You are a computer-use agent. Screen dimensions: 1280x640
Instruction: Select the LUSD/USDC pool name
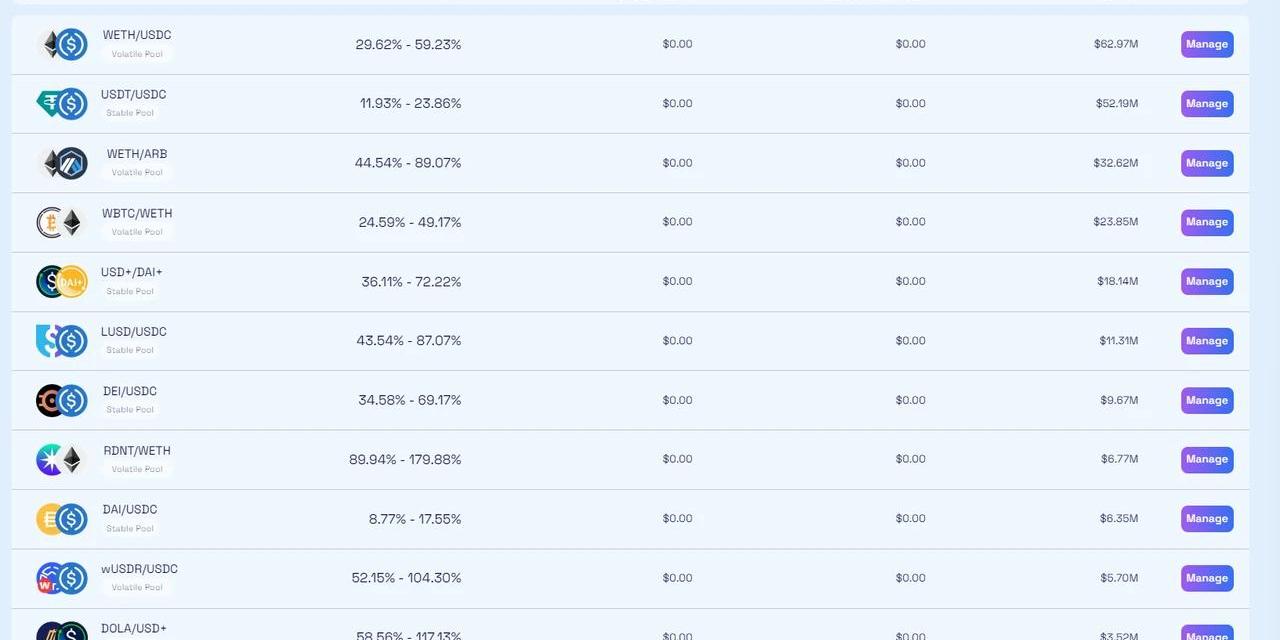[x=134, y=332]
